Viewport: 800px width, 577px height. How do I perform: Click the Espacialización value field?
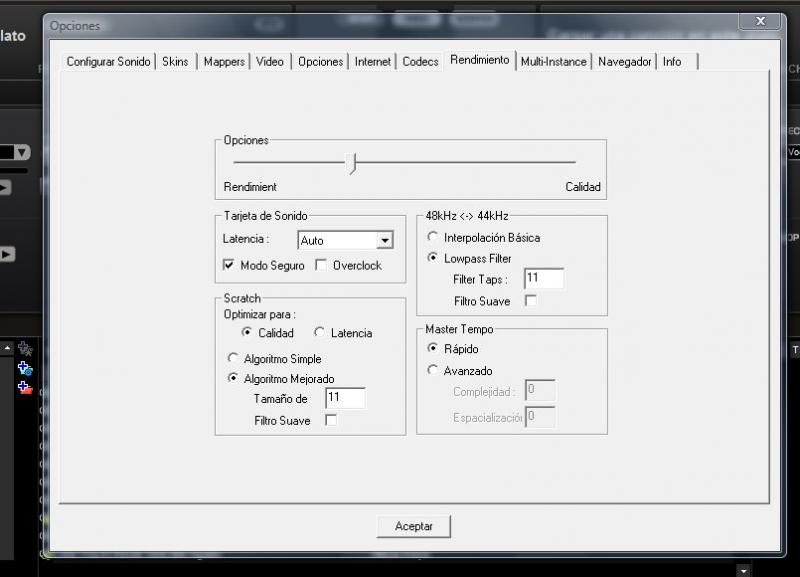coord(540,416)
